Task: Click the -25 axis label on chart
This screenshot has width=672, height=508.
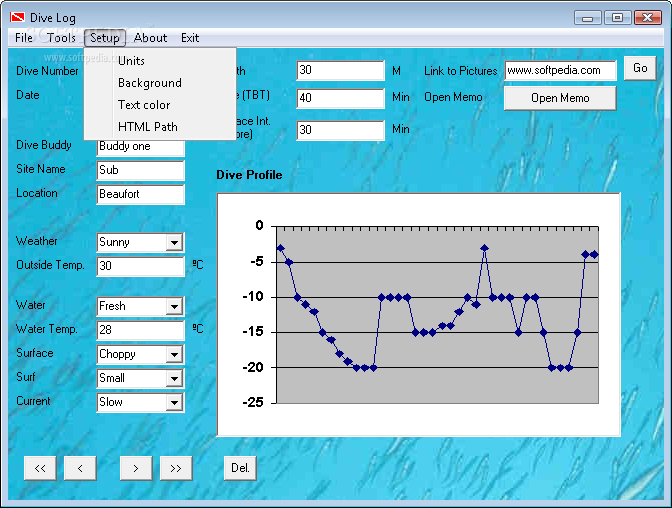Action: pyautogui.click(x=253, y=403)
